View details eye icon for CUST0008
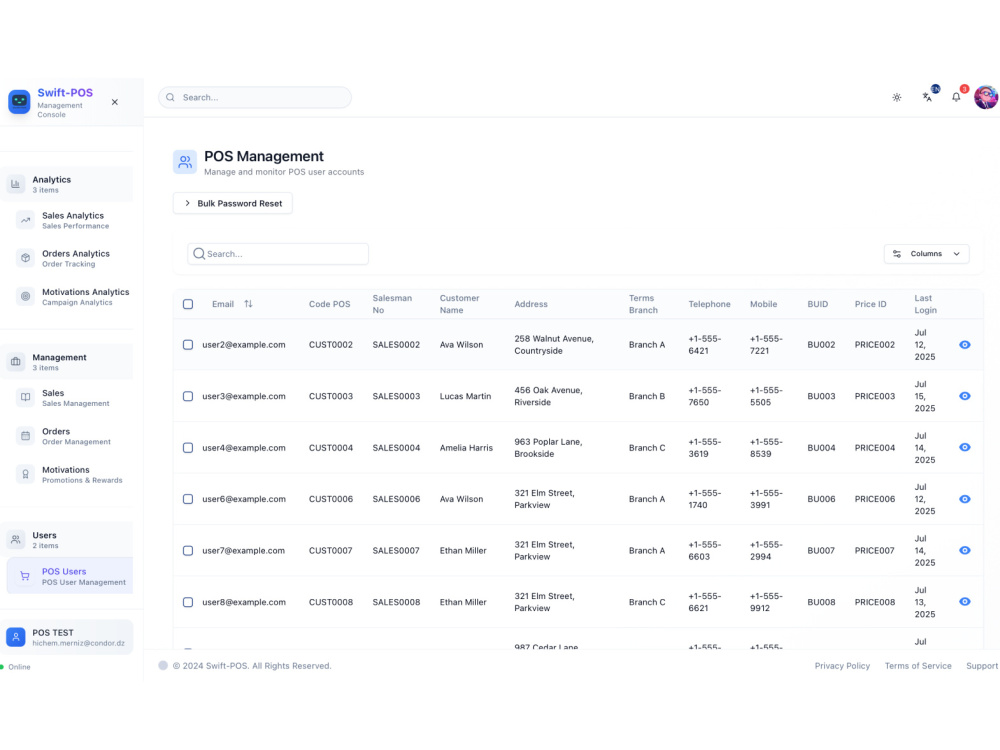Screen dimensions: 1000x750 coord(965,602)
